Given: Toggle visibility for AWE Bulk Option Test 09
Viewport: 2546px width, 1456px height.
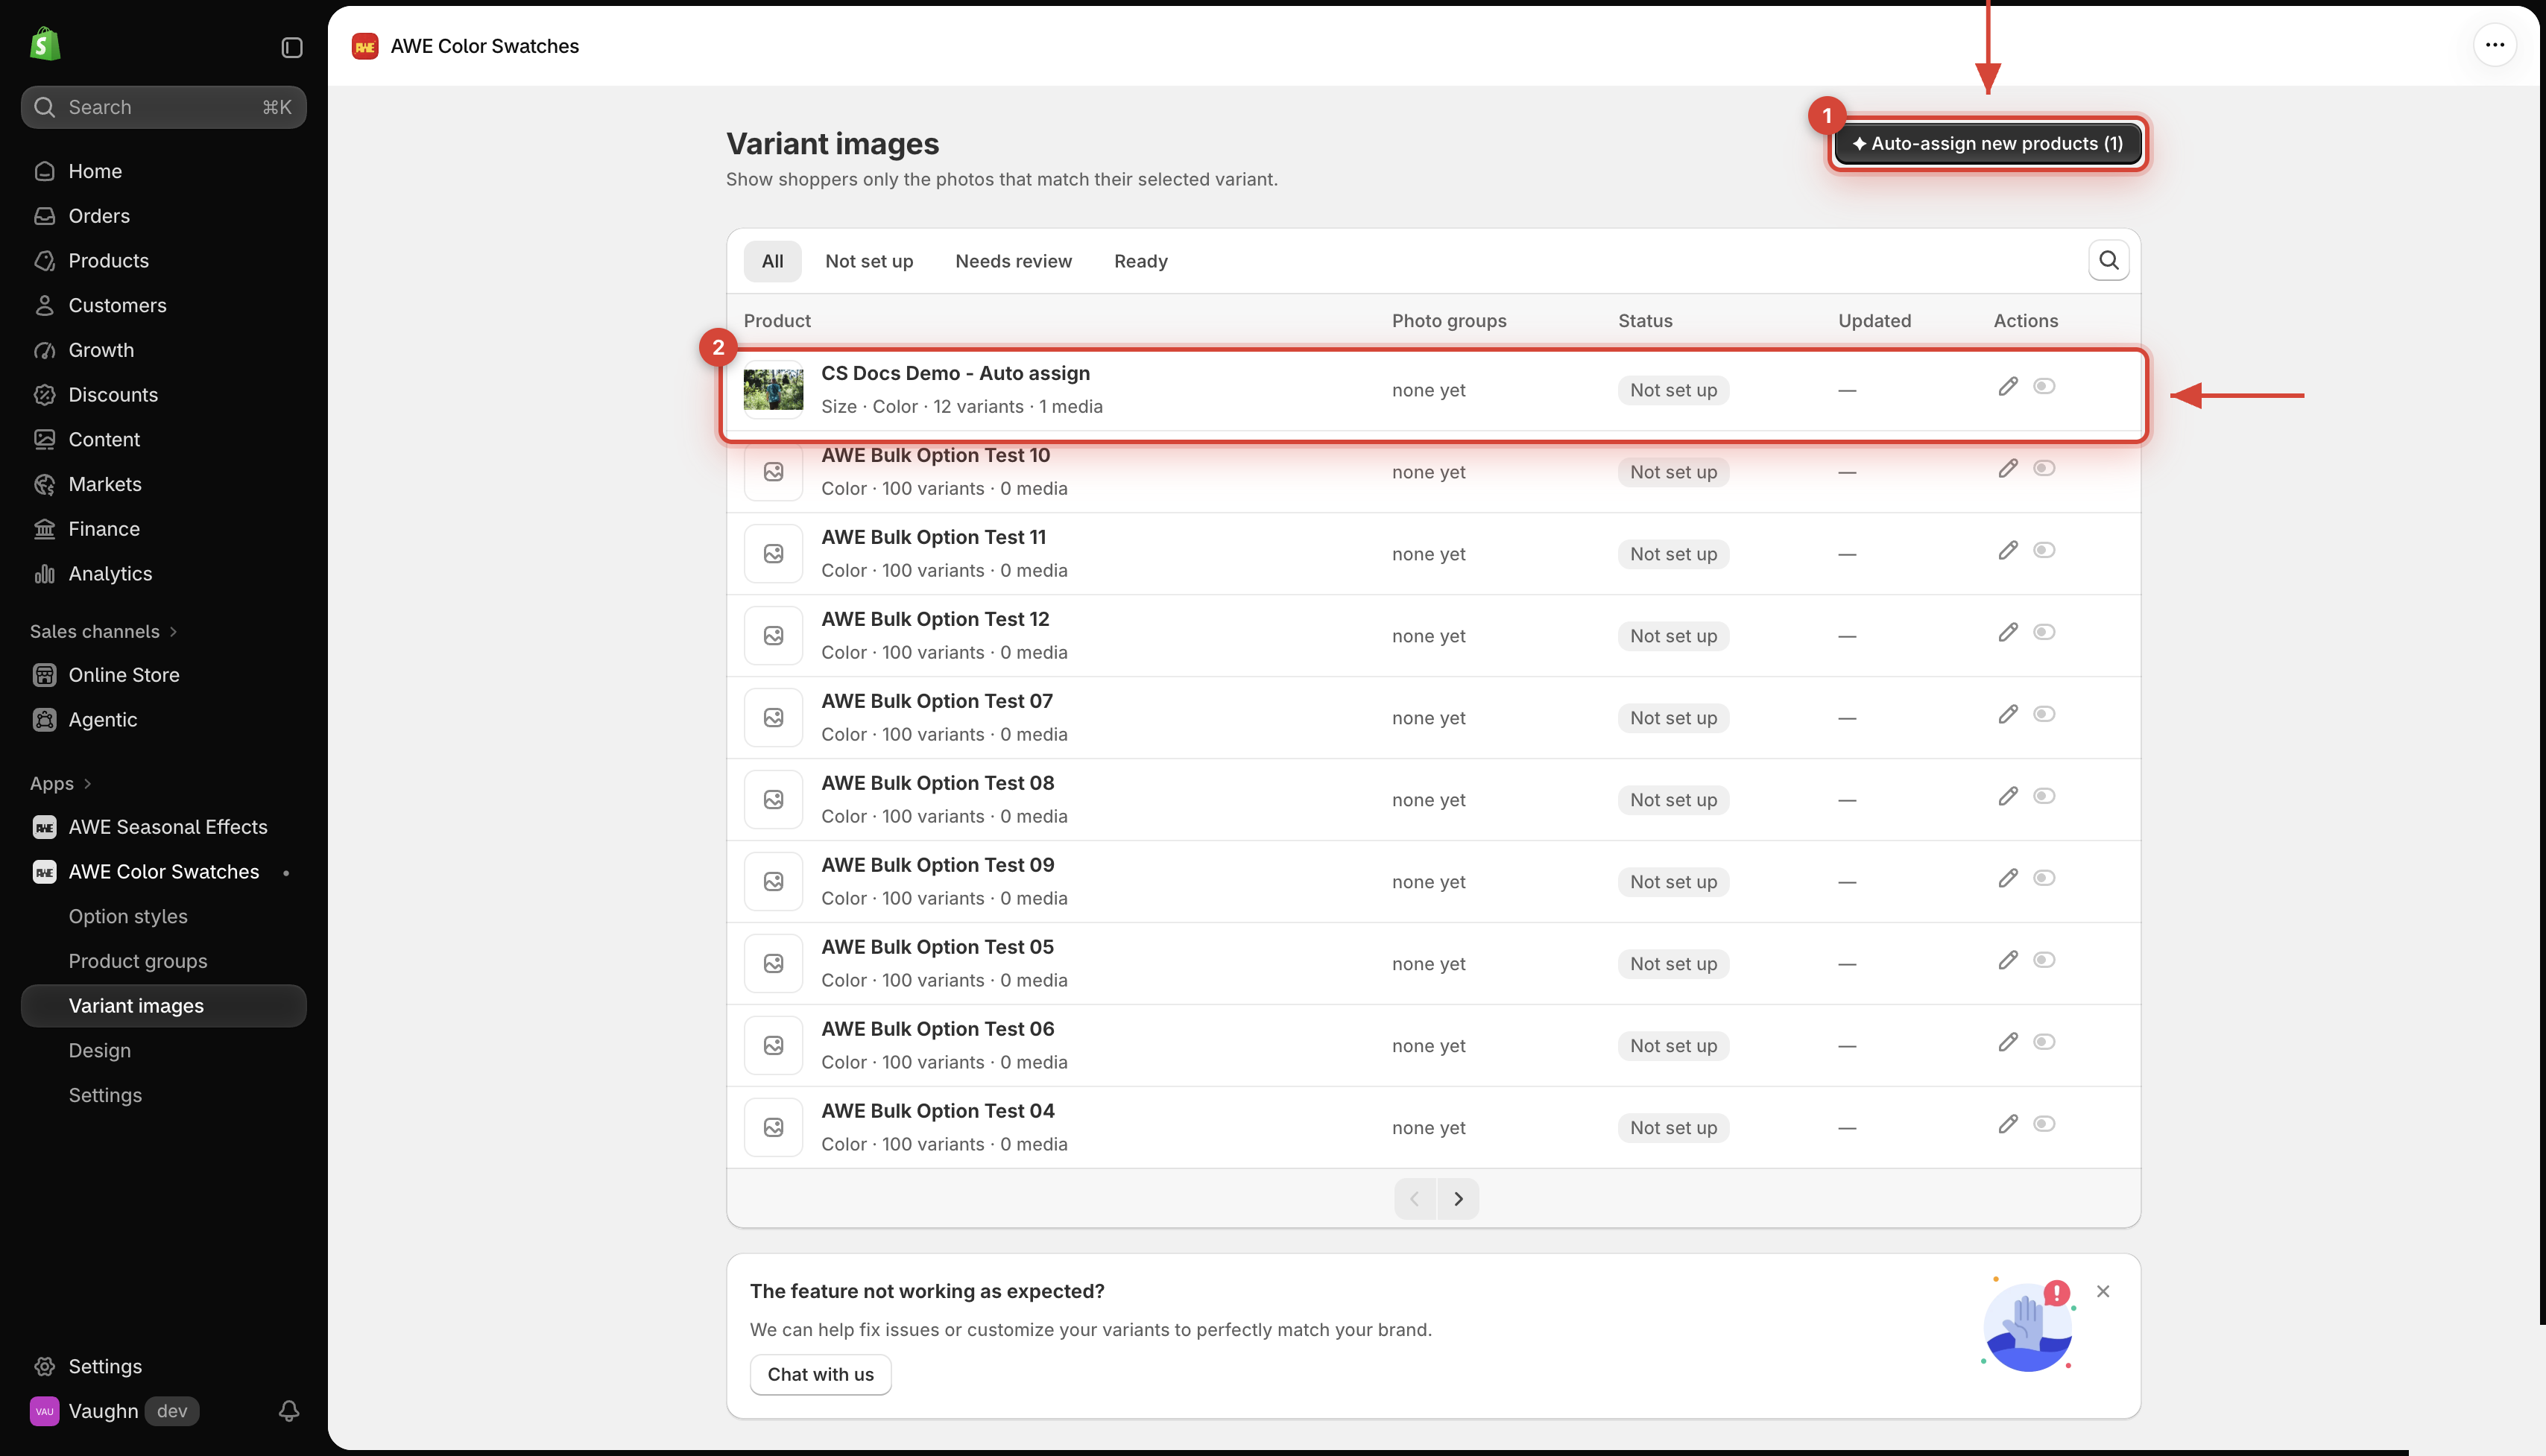Looking at the screenshot, I should (x=2044, y=878).
